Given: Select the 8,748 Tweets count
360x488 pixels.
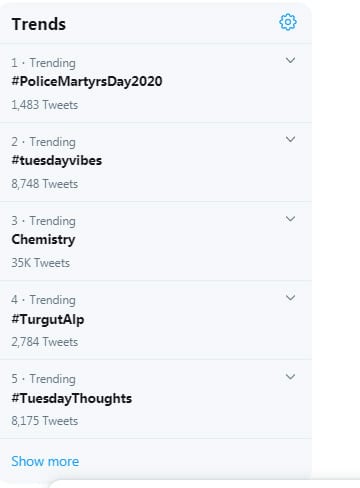Looking at the screenshot, I should (45, 184).
